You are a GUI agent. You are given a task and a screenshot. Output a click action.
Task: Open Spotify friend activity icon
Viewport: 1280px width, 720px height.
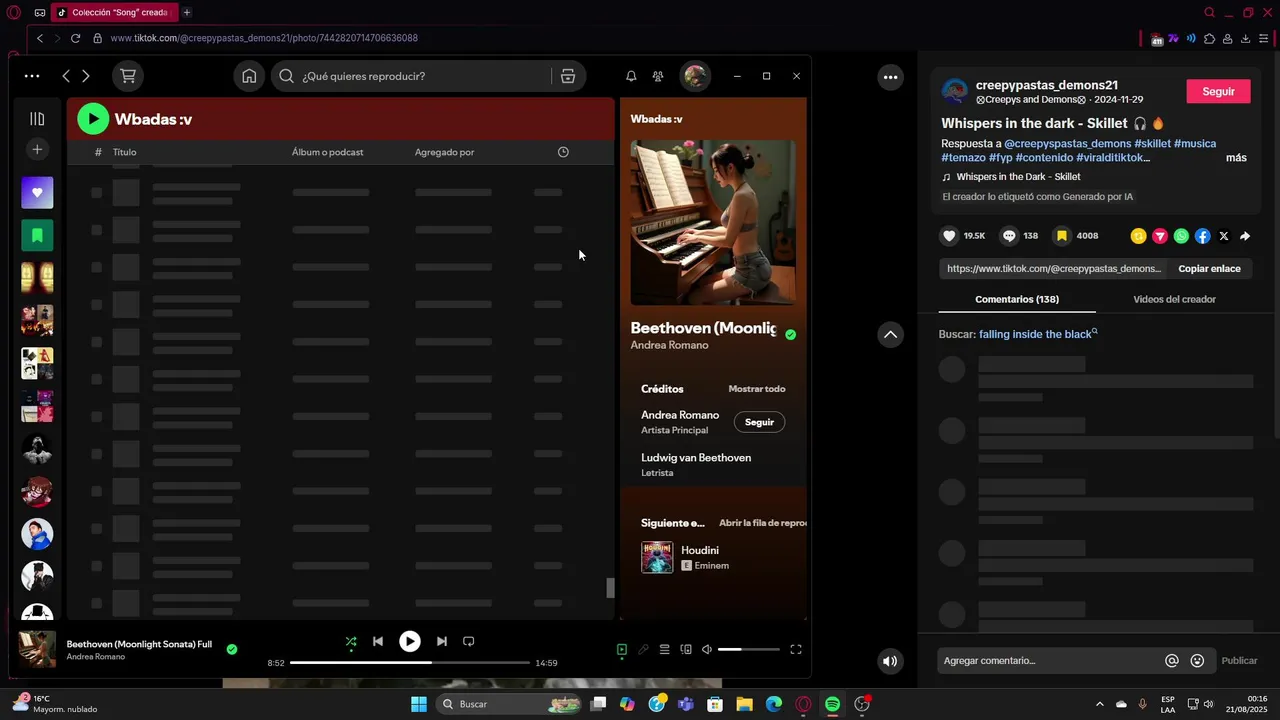coord(658,76)
